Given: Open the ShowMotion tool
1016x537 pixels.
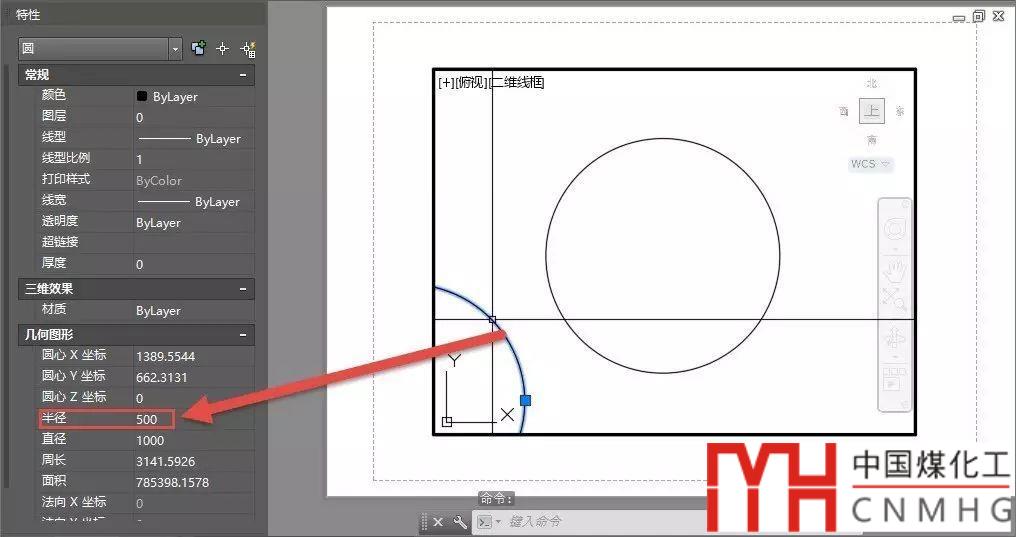Looking at the screenshot, I should [x=895, y=378].
